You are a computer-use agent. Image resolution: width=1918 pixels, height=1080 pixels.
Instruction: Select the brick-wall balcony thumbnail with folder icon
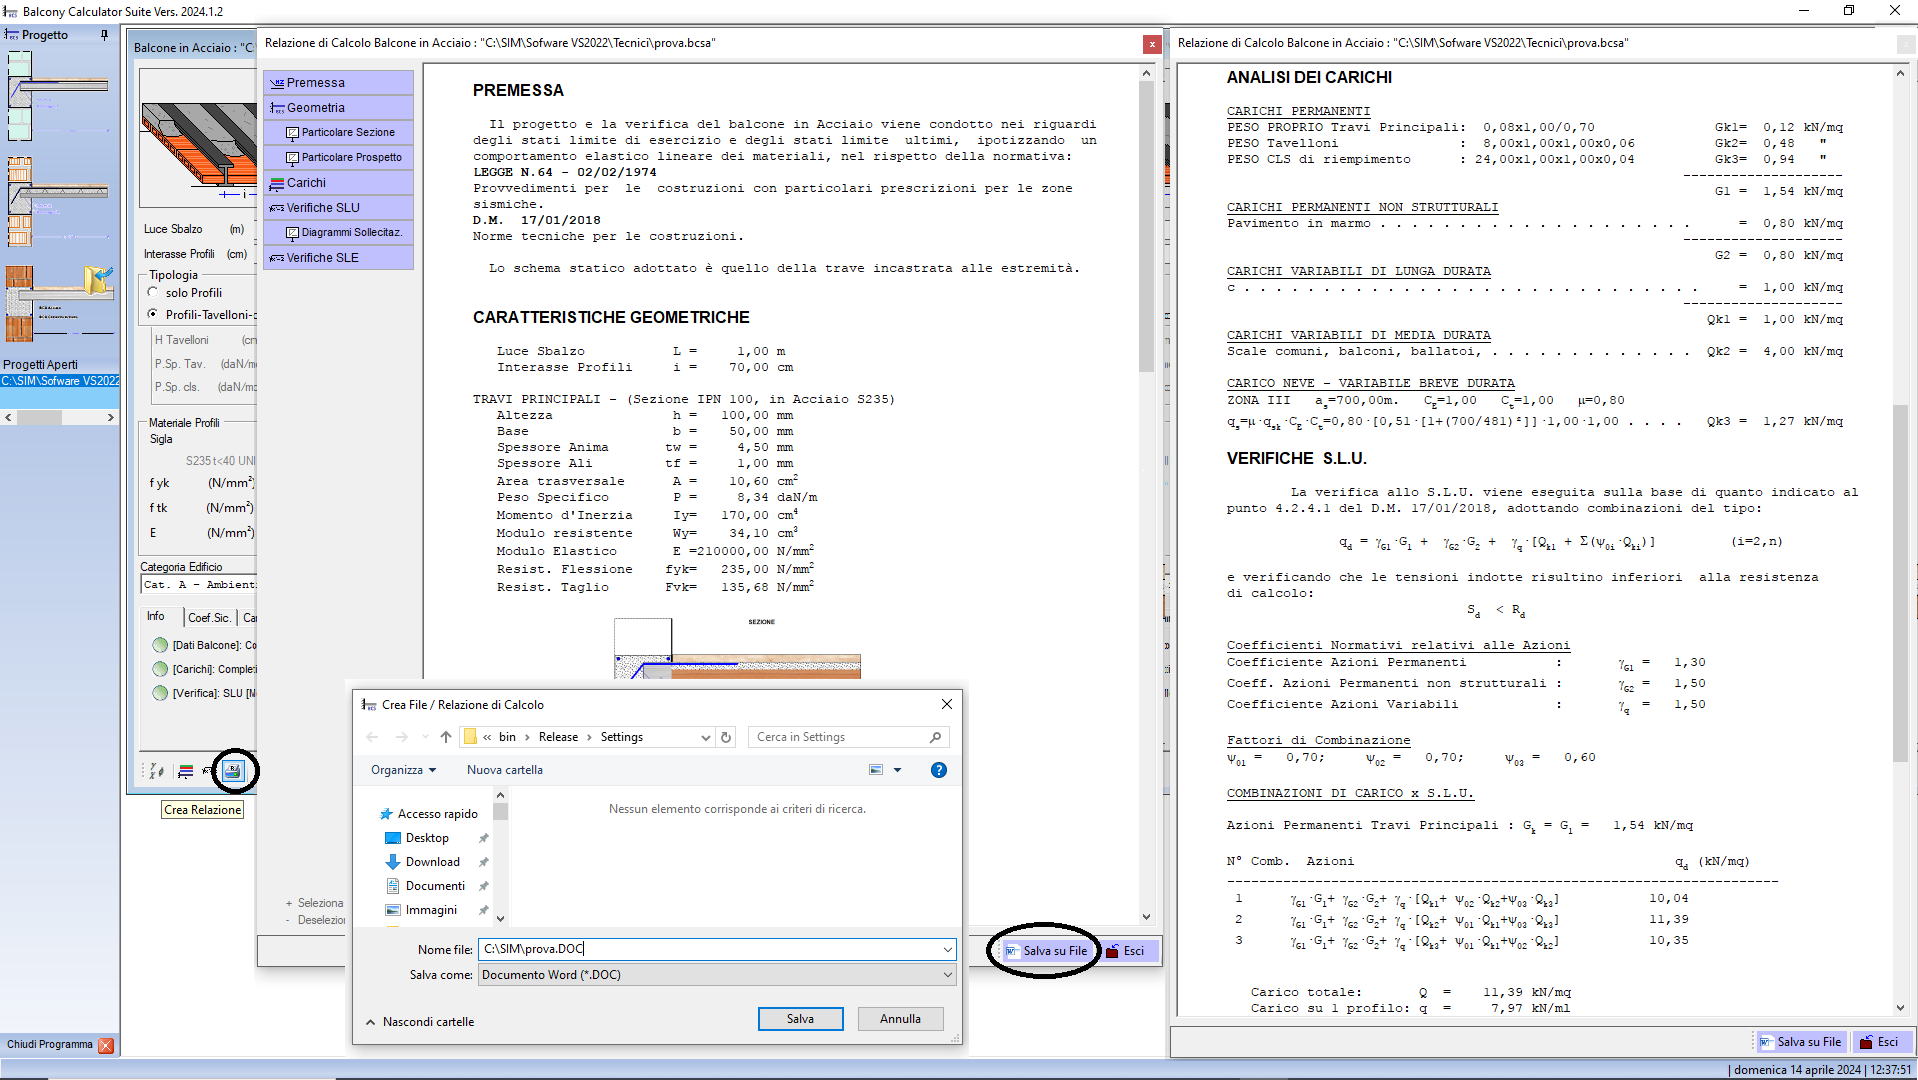pyautogui.click(x=60, y=303)
